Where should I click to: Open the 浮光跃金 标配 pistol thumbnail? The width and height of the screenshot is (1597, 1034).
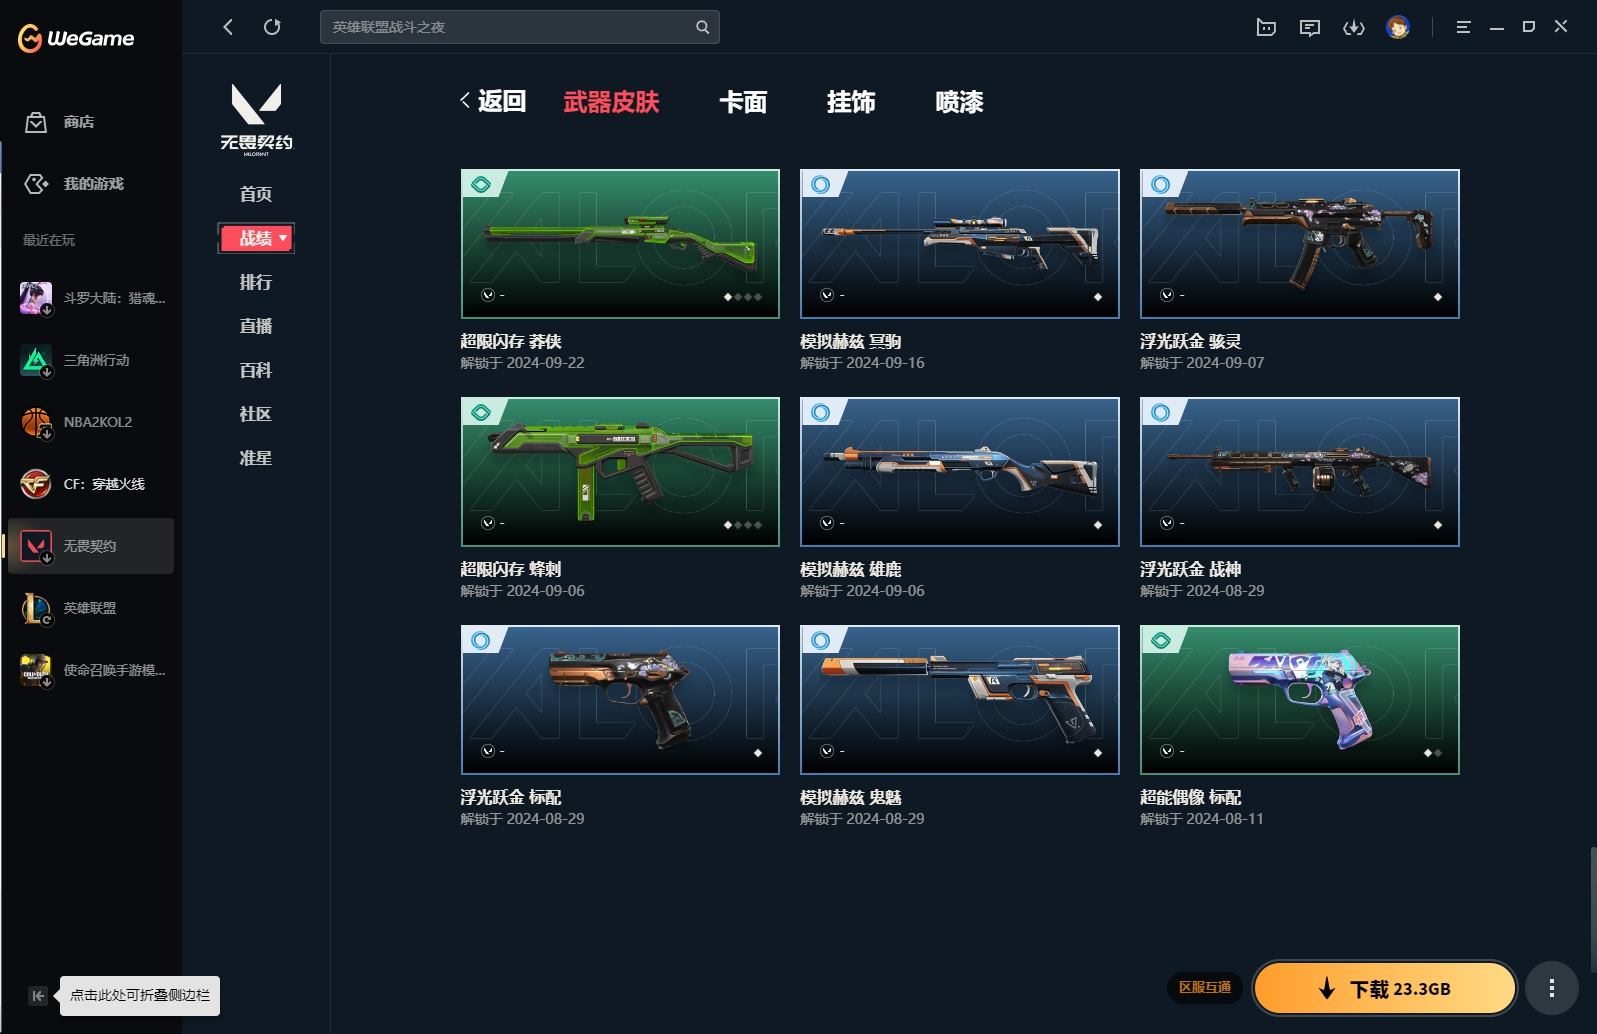coord(620,700)
